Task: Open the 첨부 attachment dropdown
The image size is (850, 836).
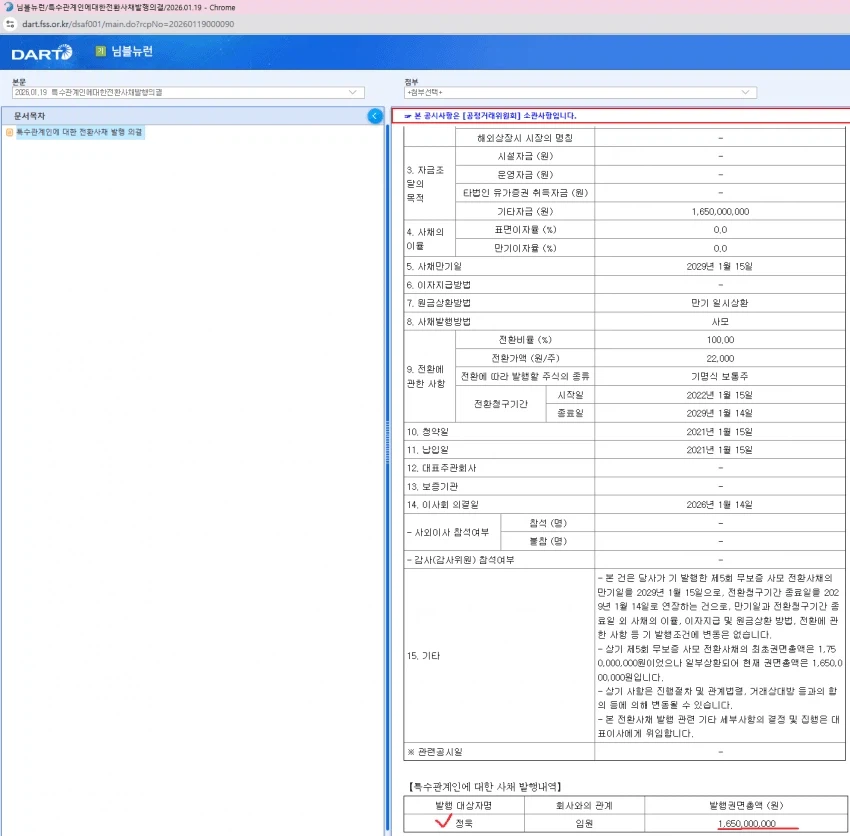Action: click(580, 93)
